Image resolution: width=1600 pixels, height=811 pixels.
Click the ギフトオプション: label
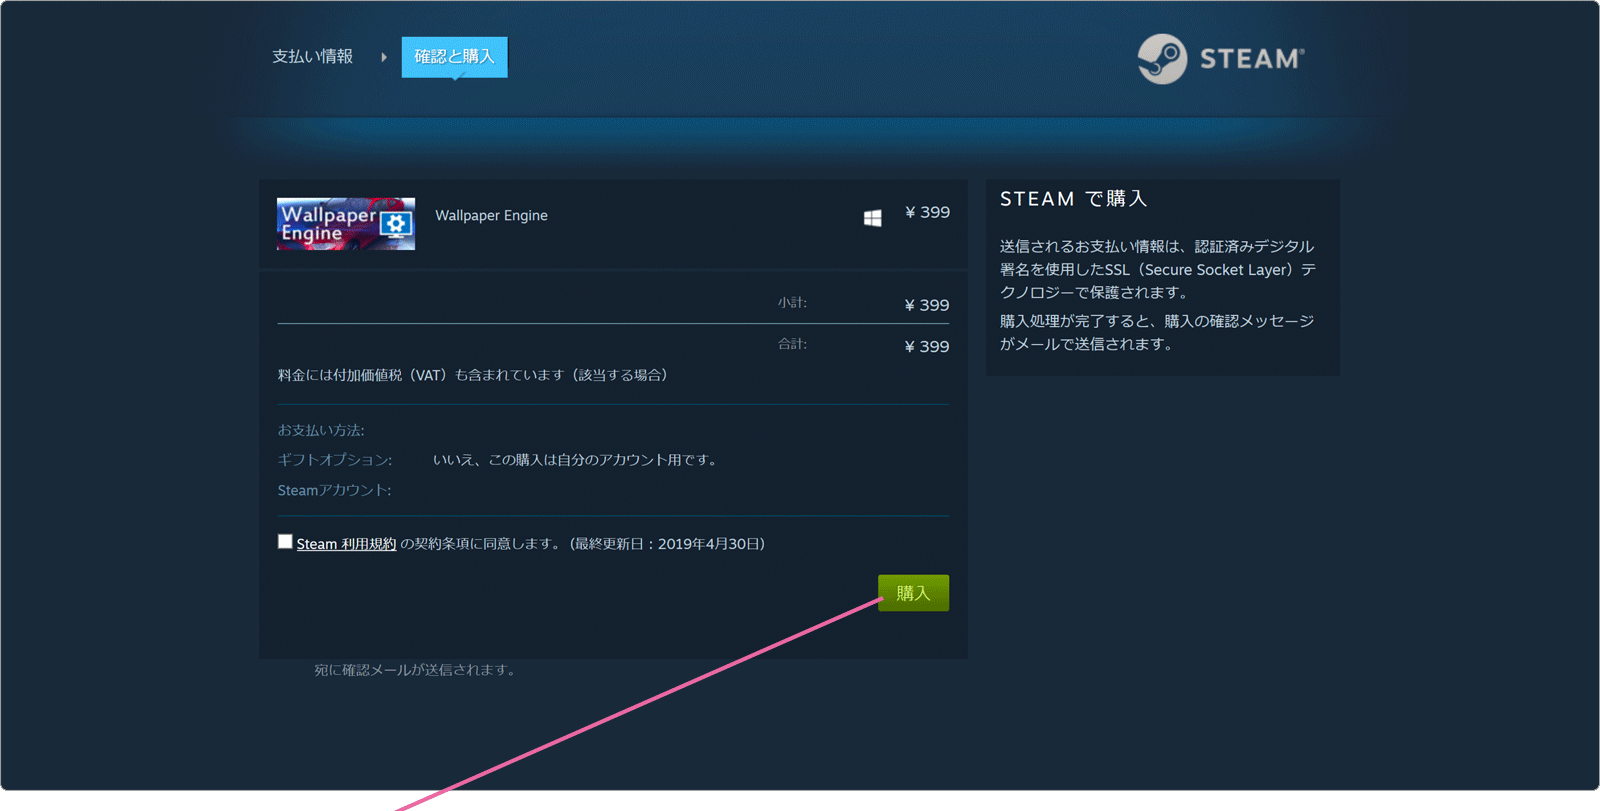click(335, 460)
